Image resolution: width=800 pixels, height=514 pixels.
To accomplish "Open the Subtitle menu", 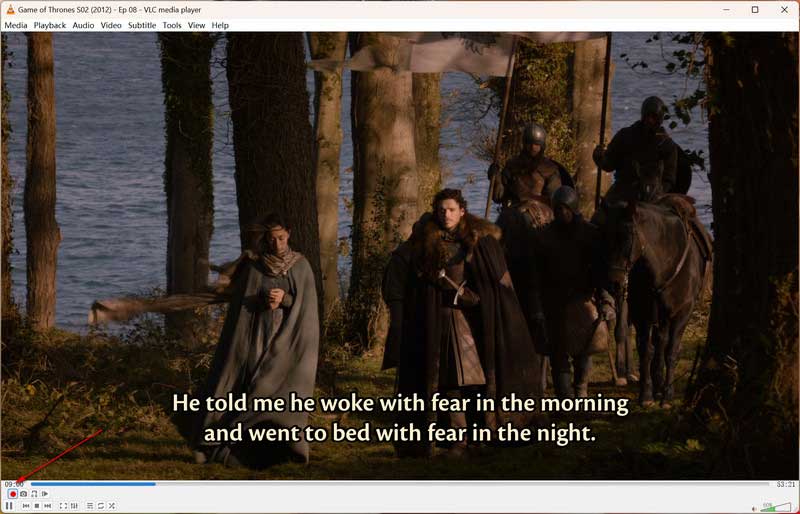I will tap(142, 25).
